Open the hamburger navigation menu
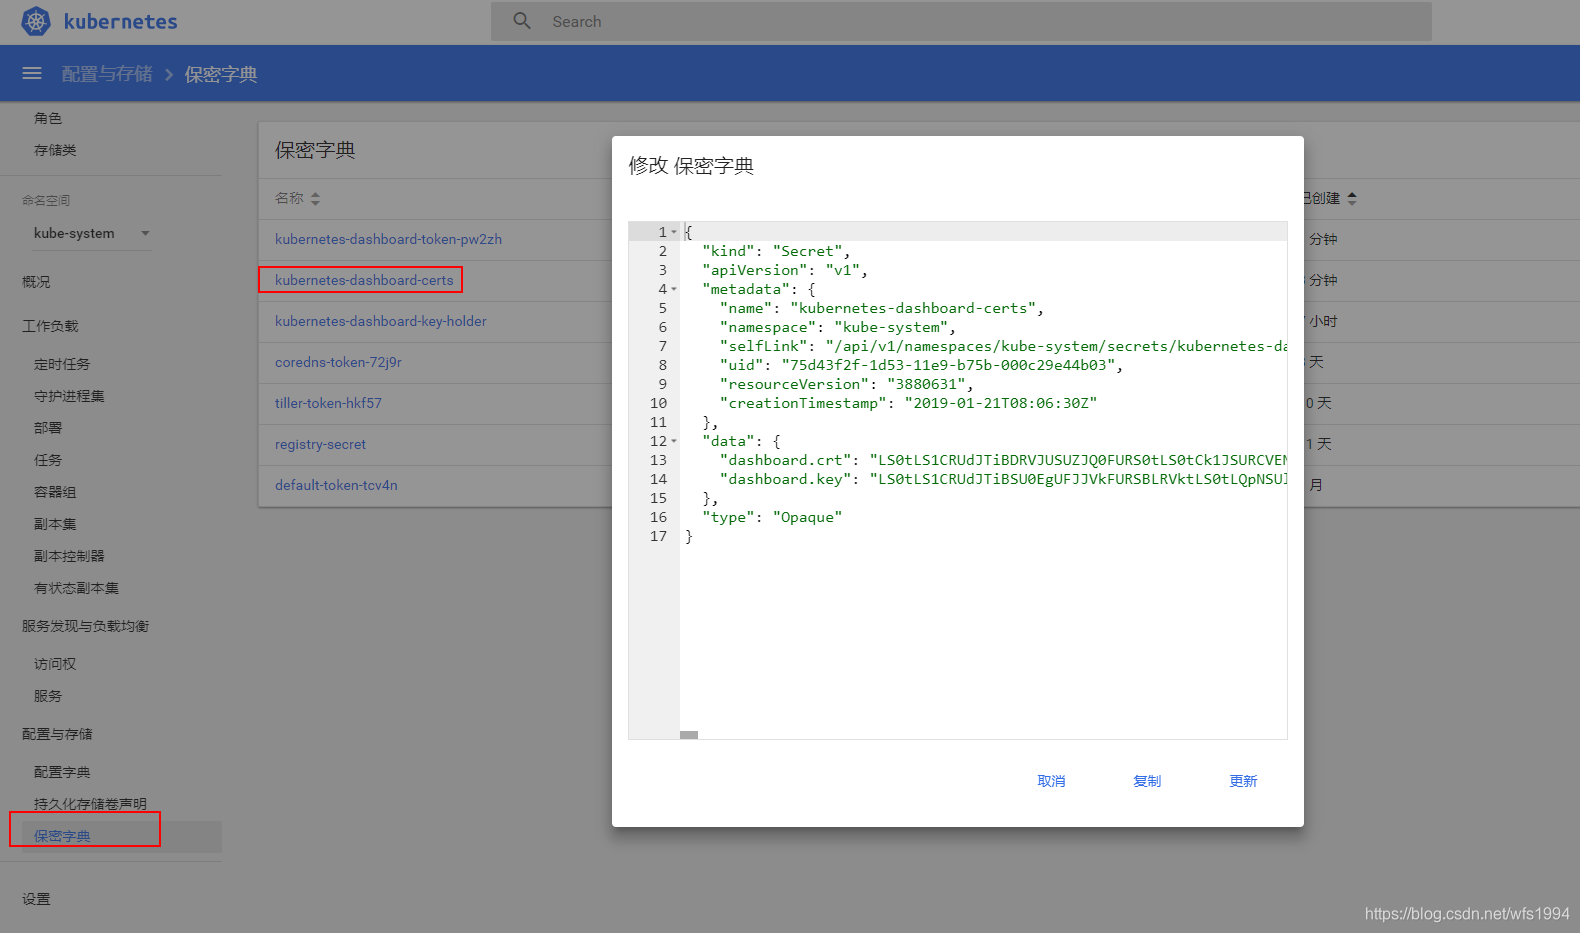 coord(32,74)
